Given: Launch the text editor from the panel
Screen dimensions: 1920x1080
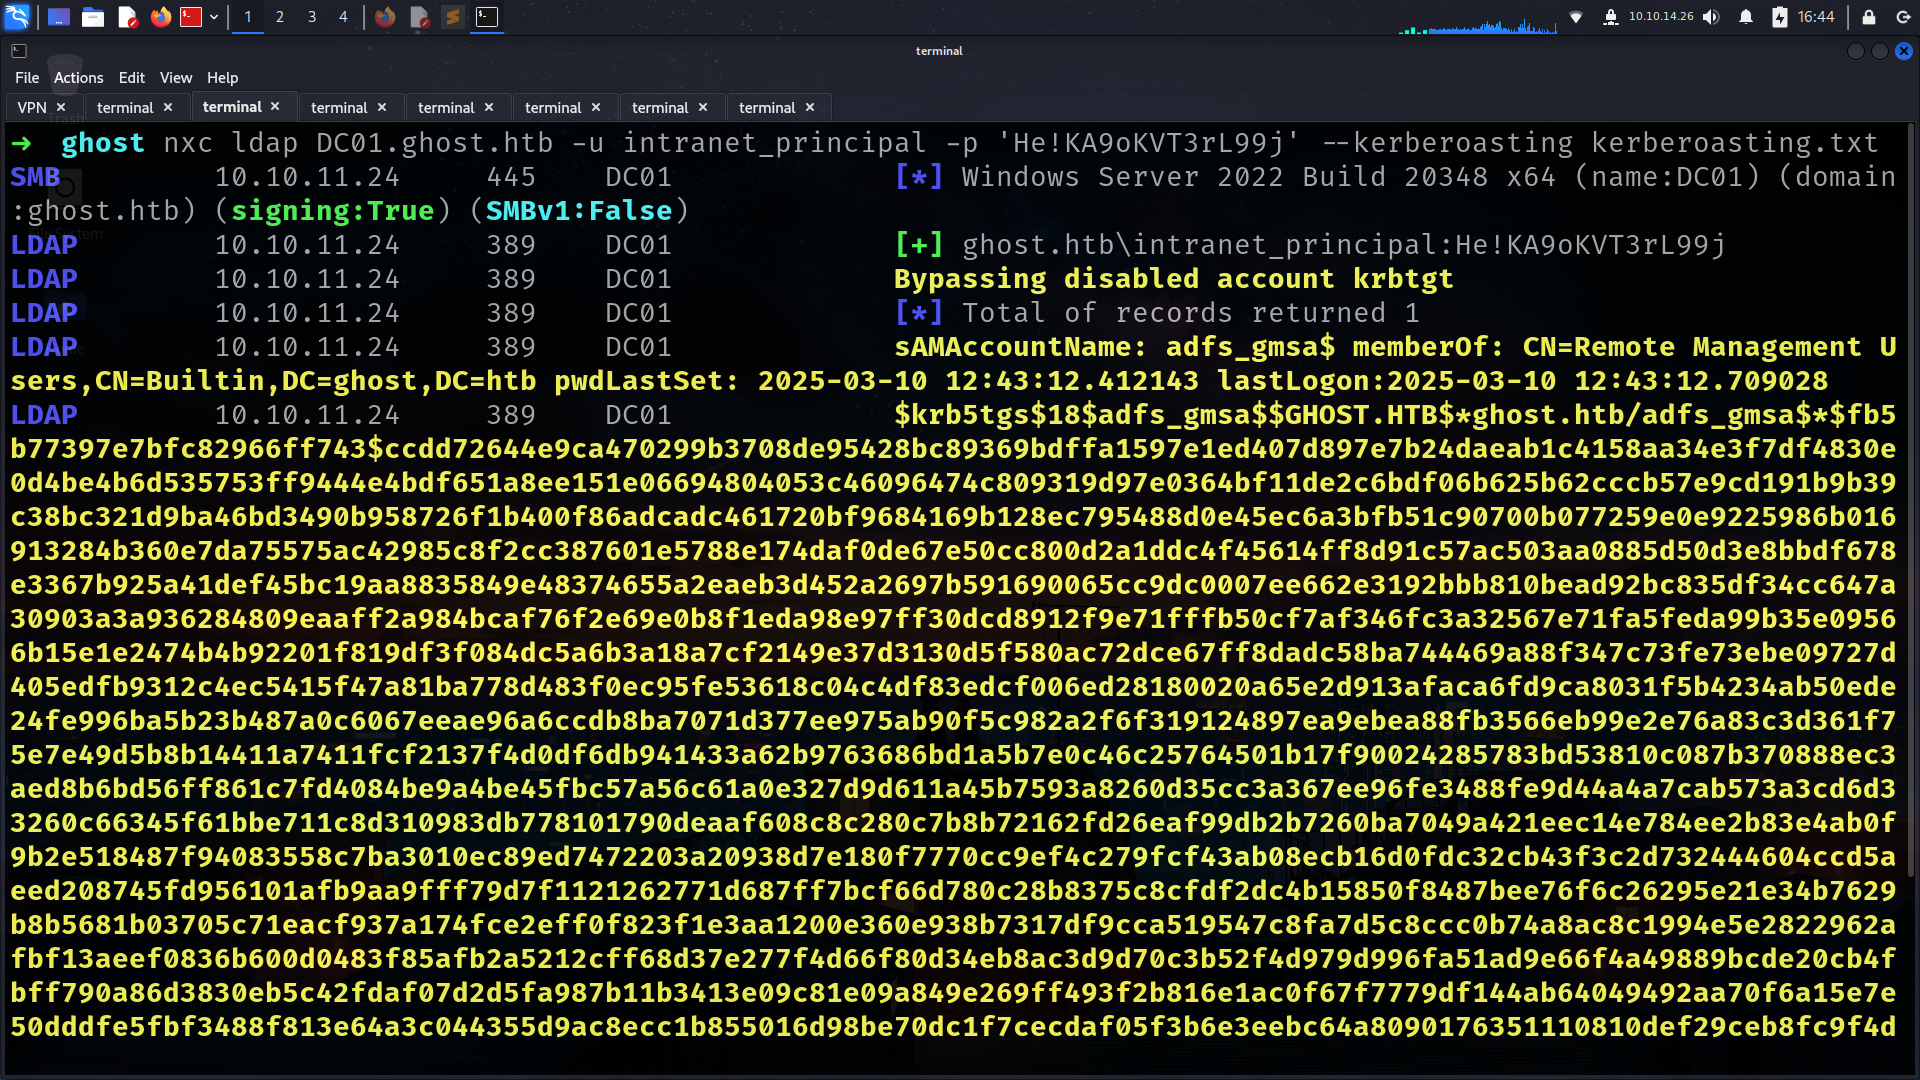Looking at the screenshot, I should coord(127,17).
